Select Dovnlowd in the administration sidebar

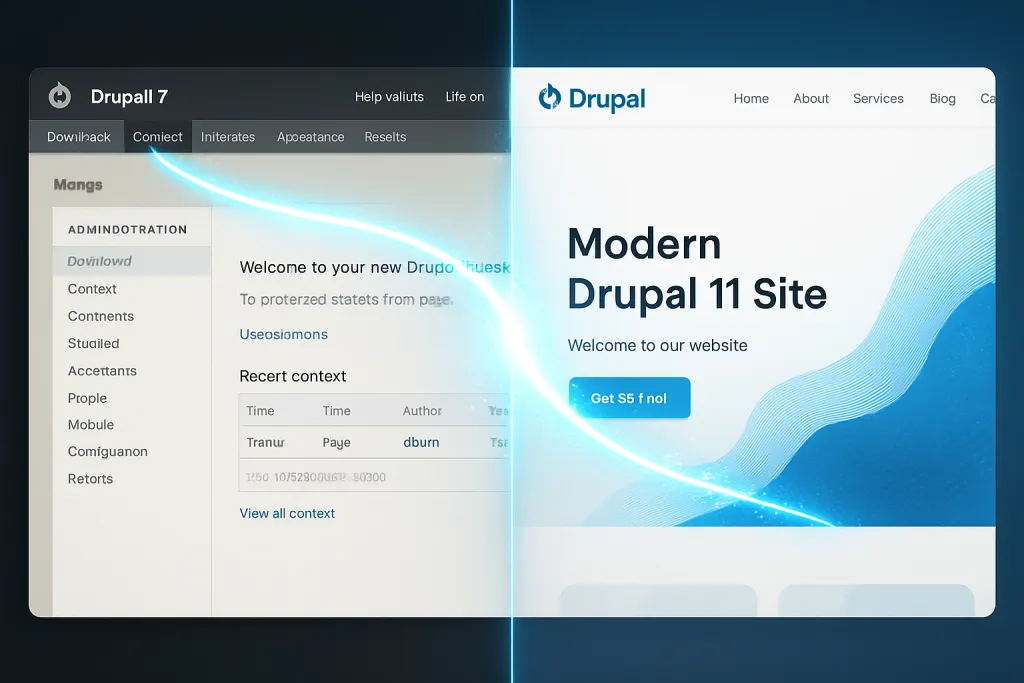click(x=132, y=261)
